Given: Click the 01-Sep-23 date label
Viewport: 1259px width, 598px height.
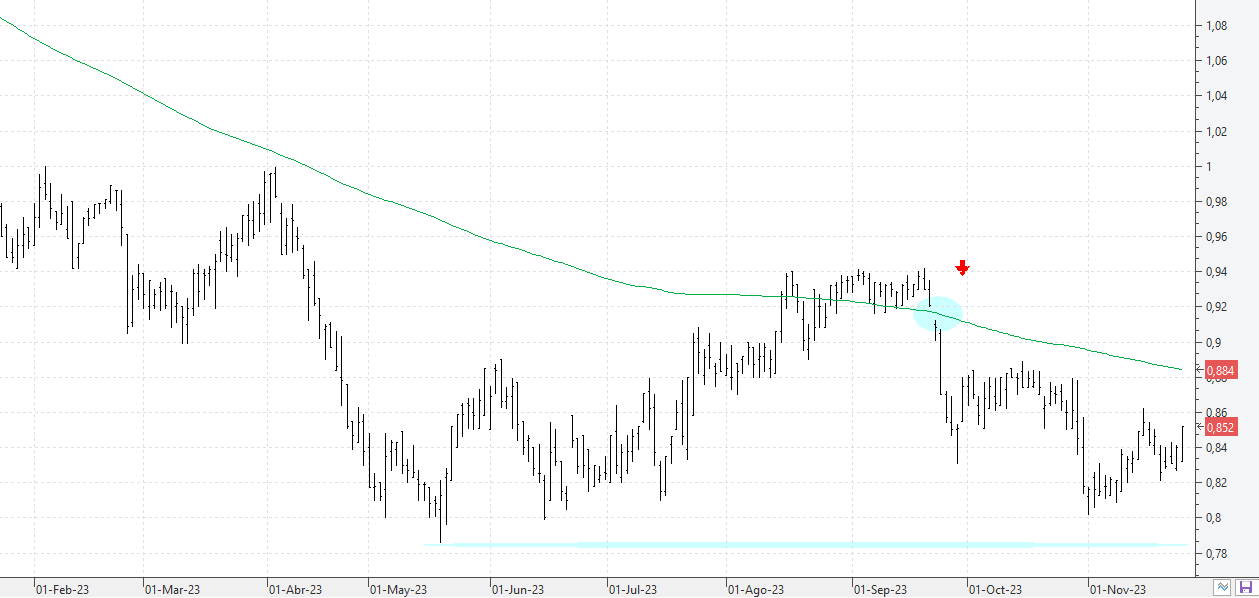Looking at the screenshot, I should pyautogui.click(x=880, y=590).
